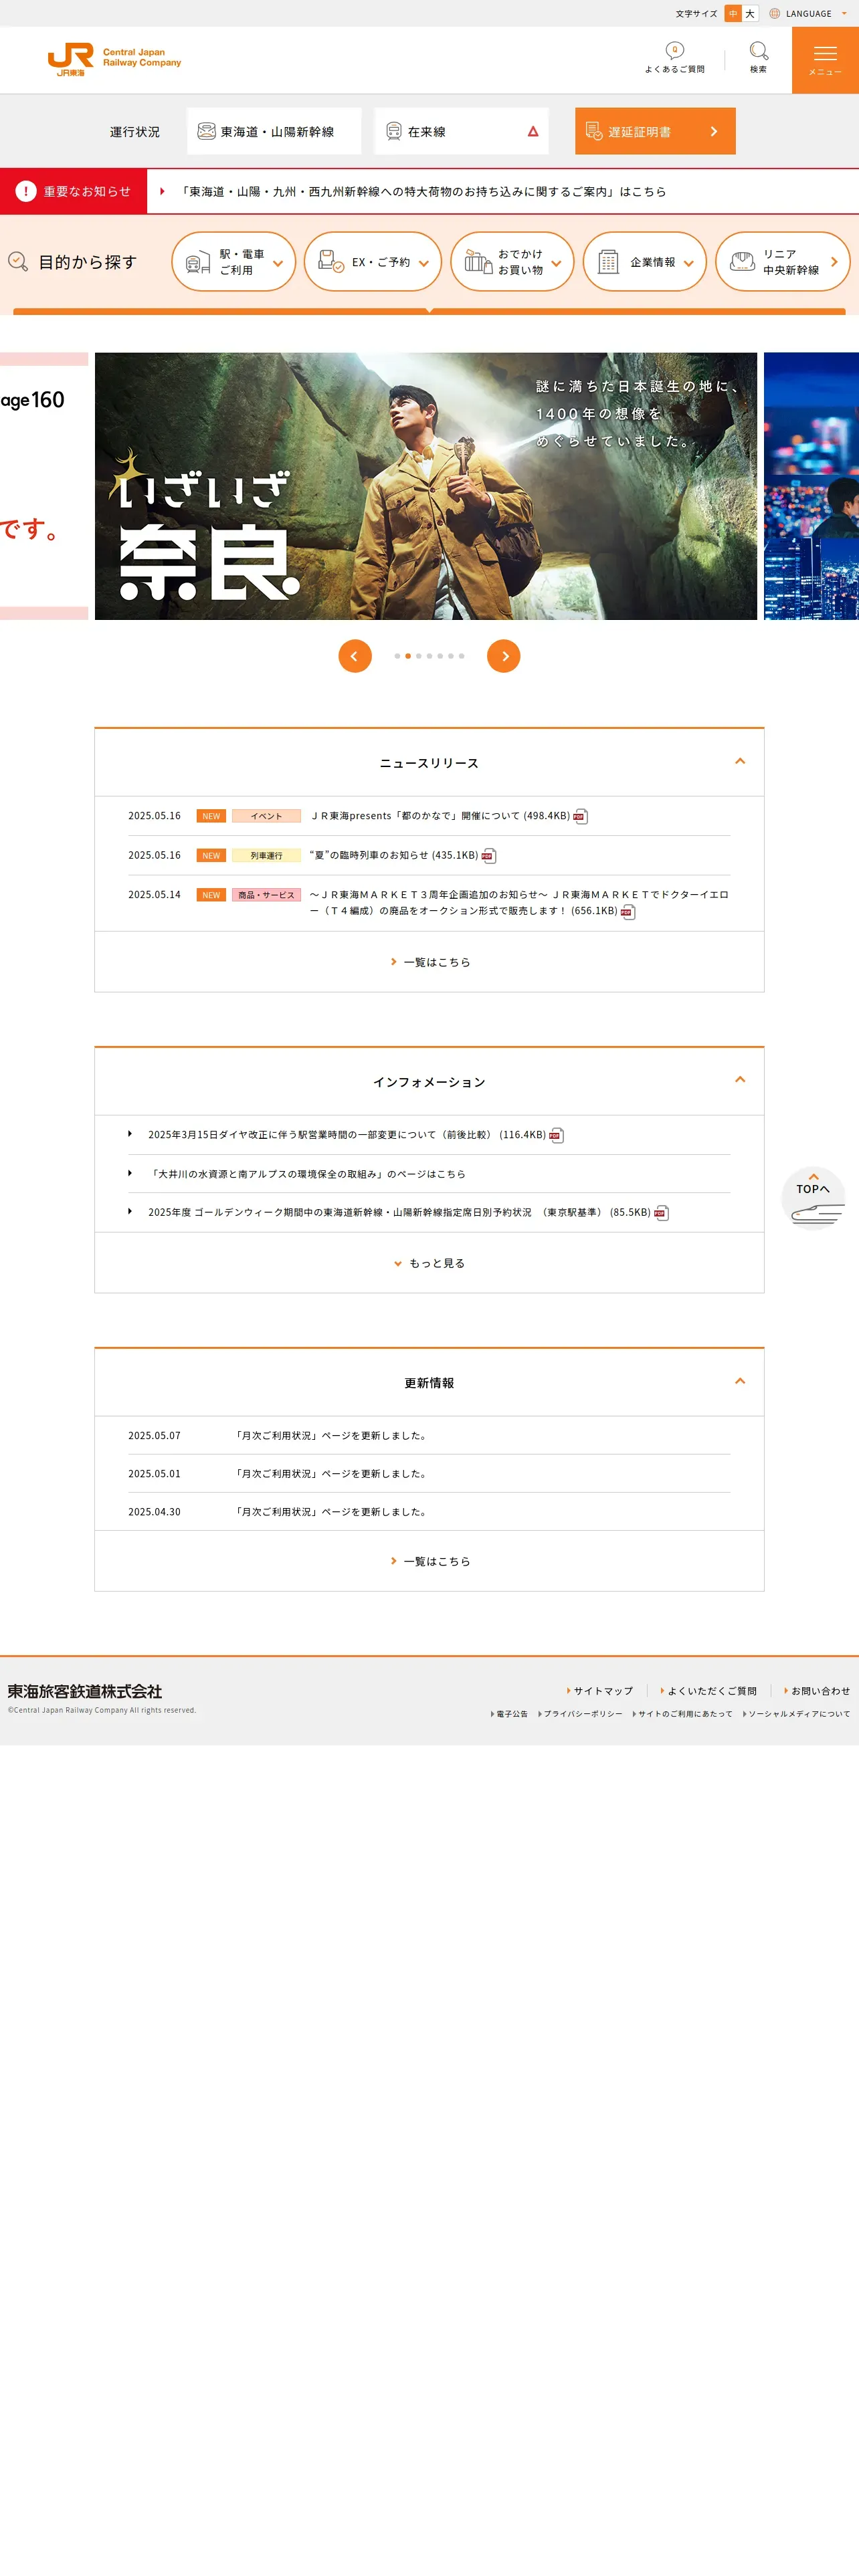The image size is (859, 2576).
Task: Click the luggage icon in おでかけお買い物
Action: [478, 262]
